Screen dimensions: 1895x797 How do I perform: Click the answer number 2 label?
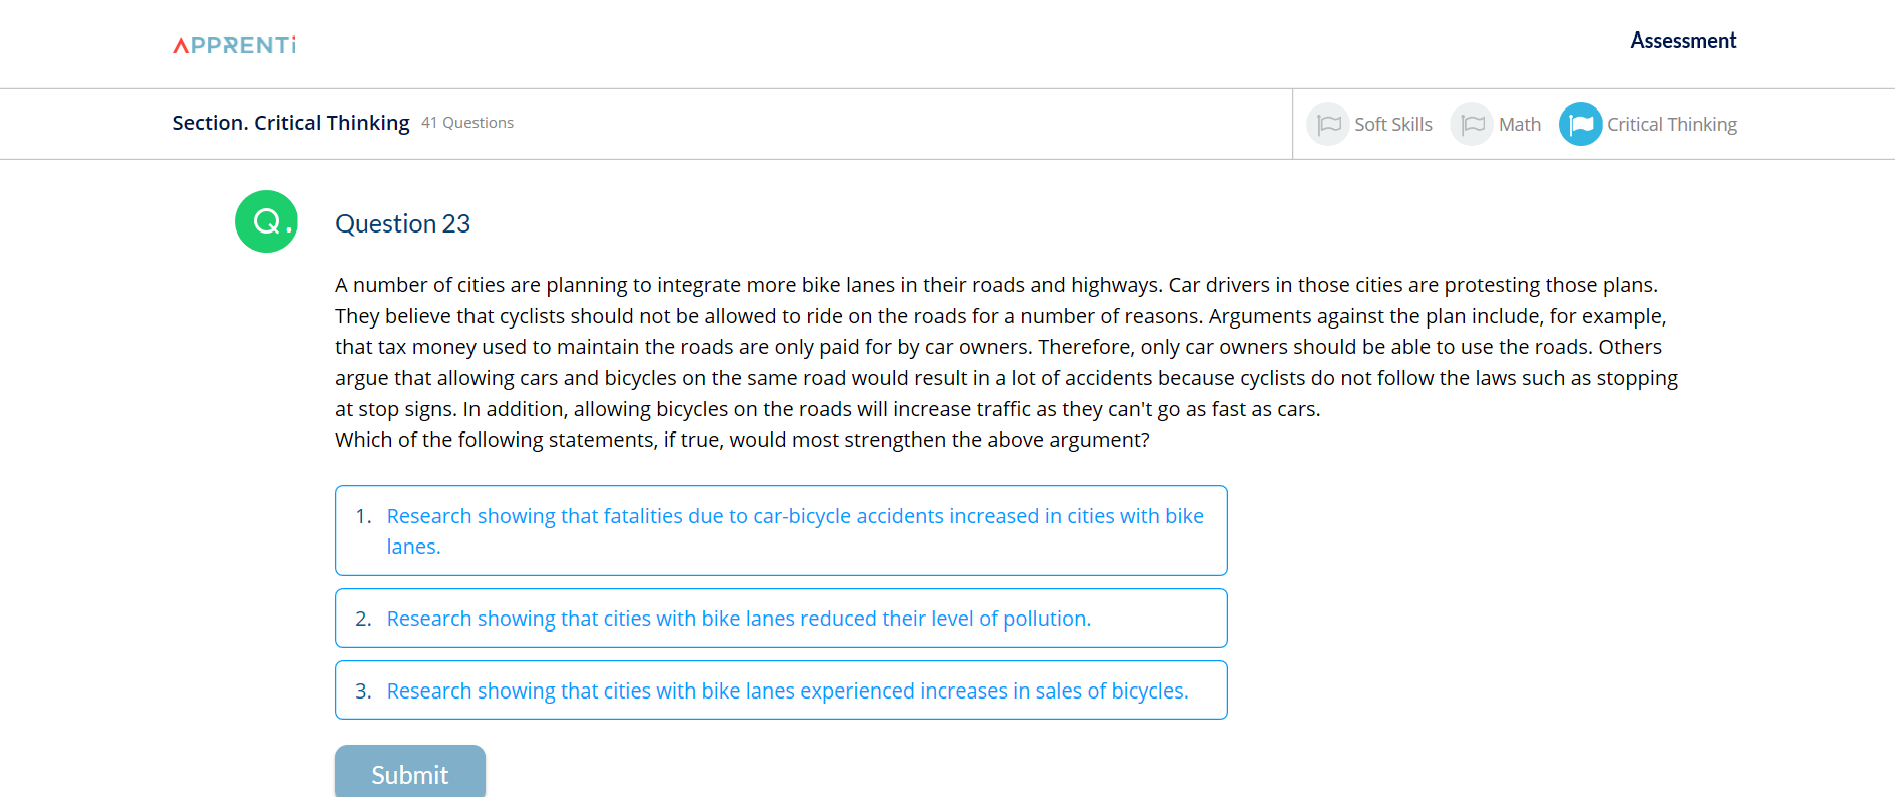pos(363,619)
